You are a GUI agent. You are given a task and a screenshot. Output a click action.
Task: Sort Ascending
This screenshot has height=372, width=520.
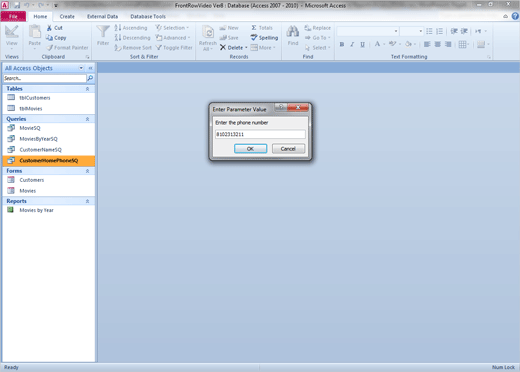click(x=131, y=28)
